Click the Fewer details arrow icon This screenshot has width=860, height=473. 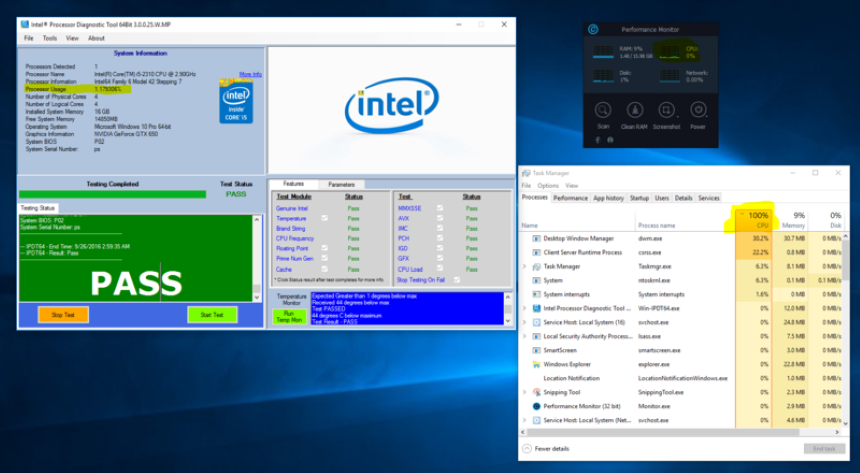[x=527, y=448]
